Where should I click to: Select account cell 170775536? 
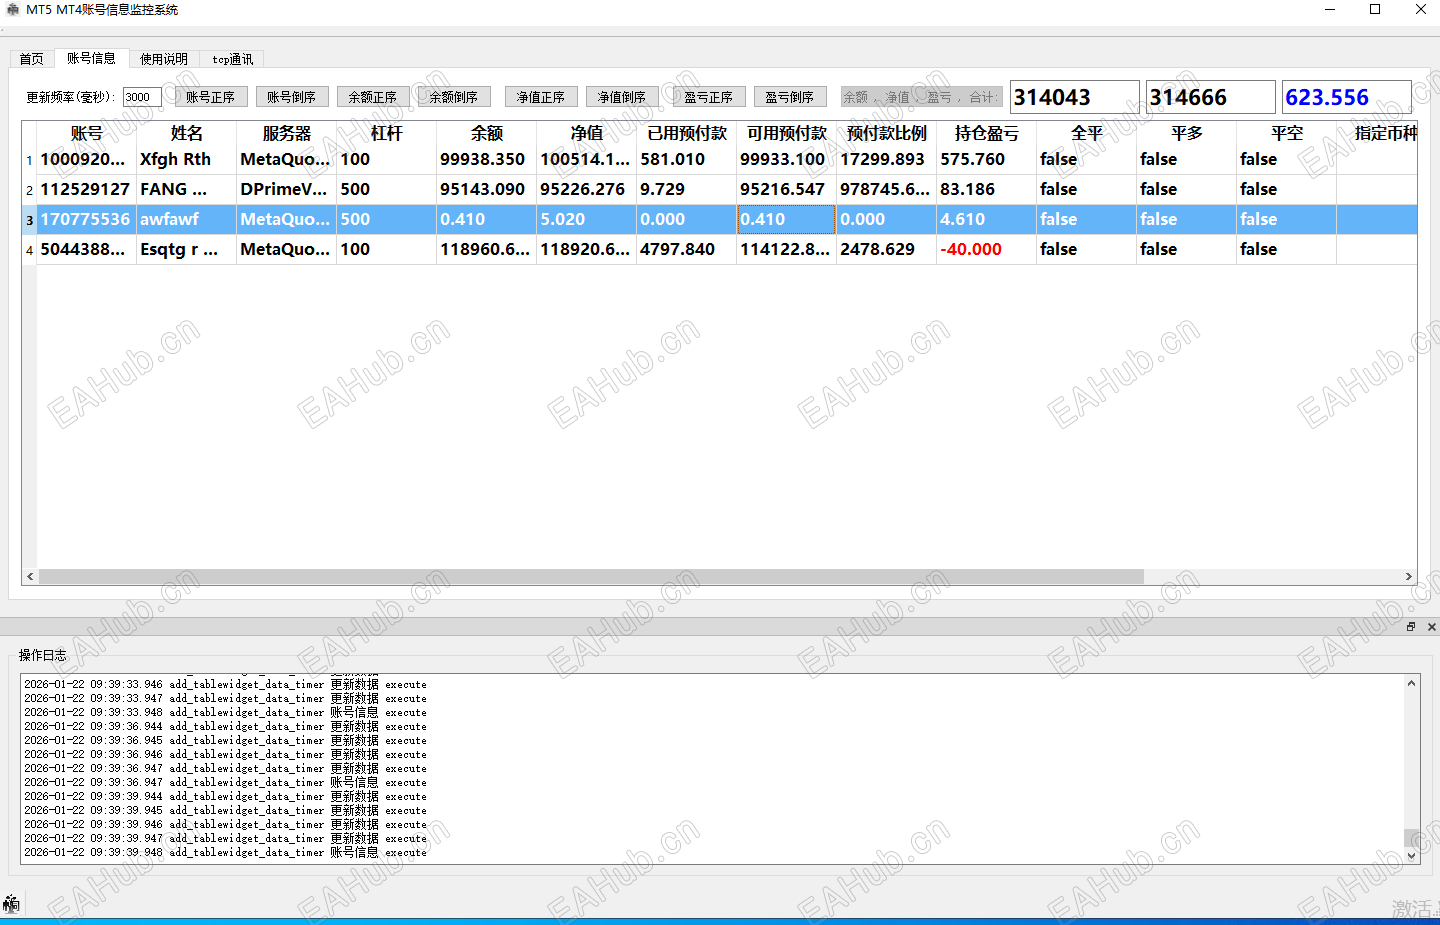(x=87, y=220)
